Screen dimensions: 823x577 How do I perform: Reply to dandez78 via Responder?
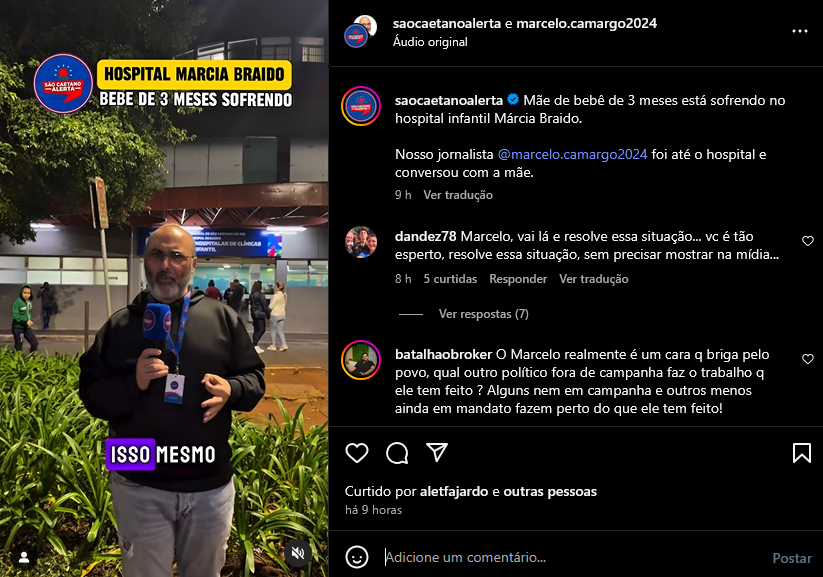(x=518, y=279)
